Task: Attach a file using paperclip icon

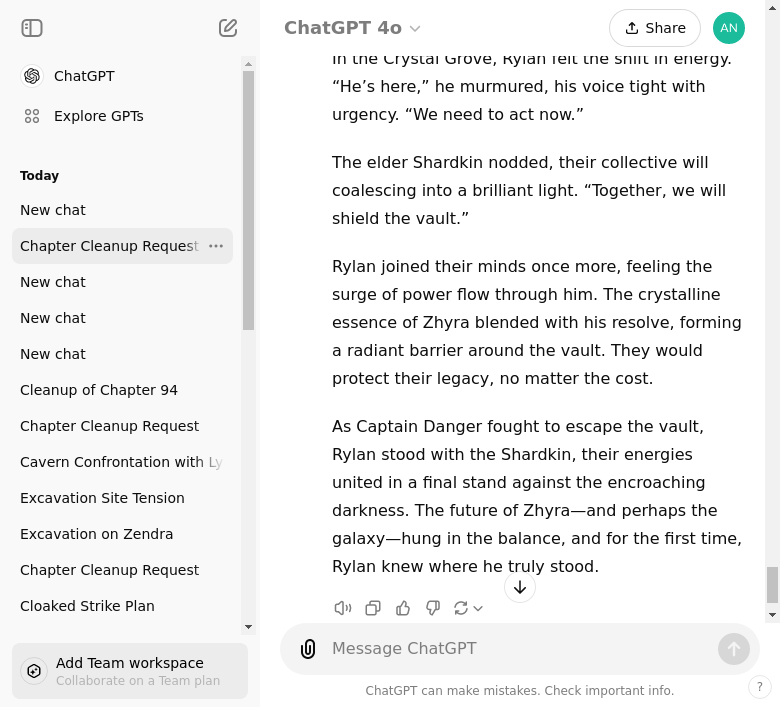Action: [308, 649]
